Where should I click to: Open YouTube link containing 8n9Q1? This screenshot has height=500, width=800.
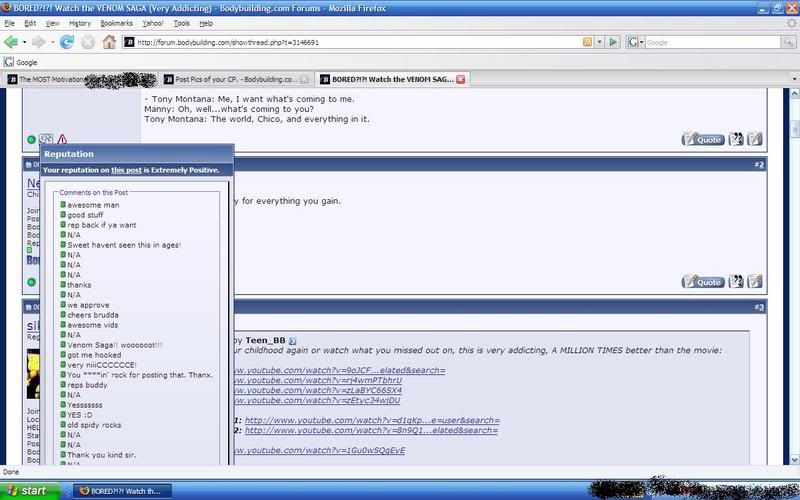coord(371,430)
